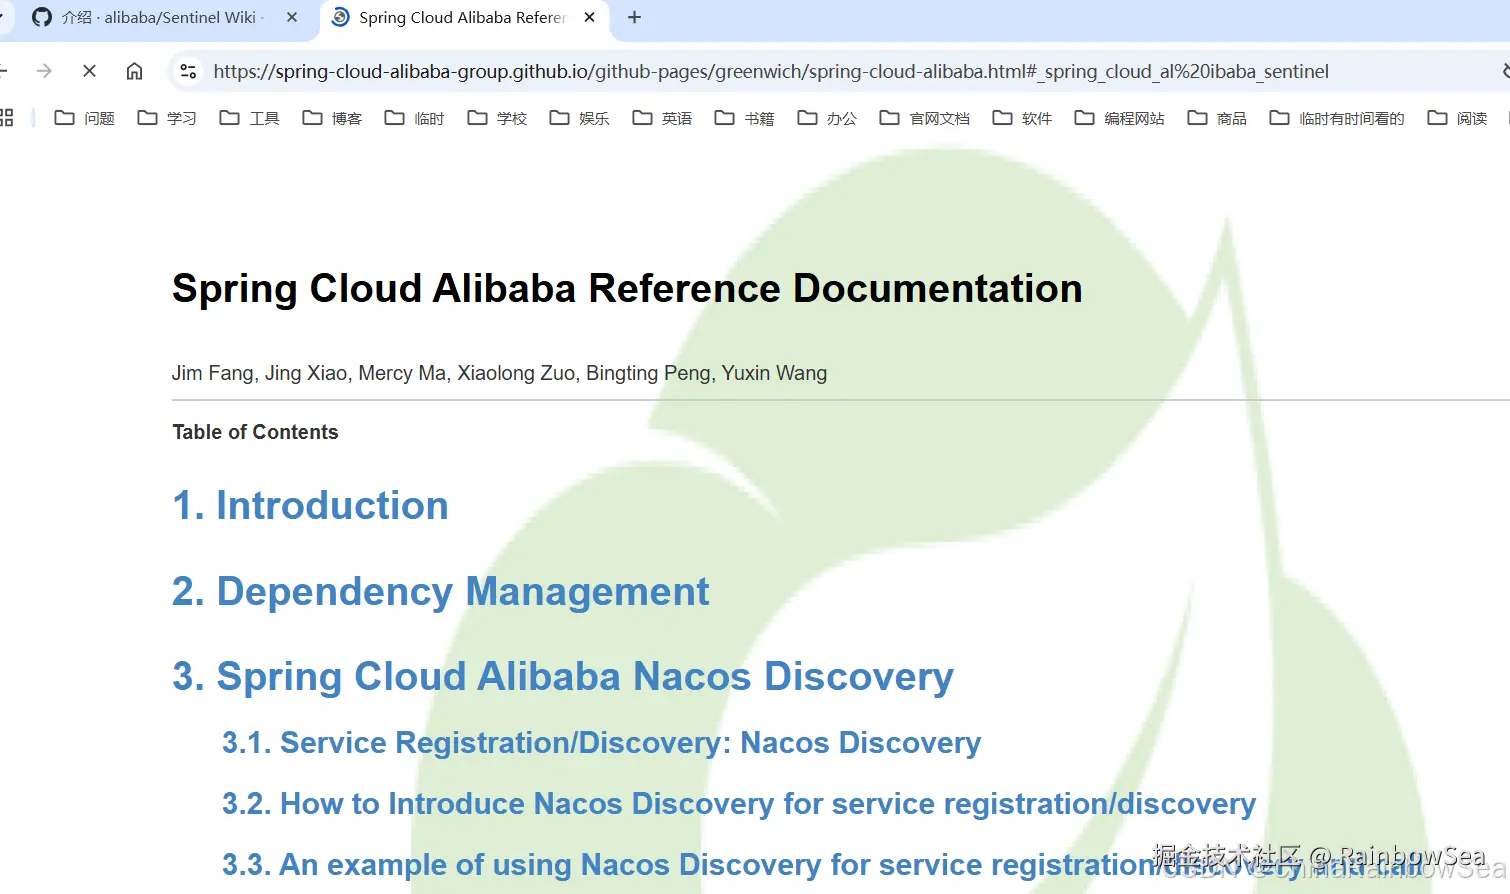1510x894 pixels.
Task: Open 3.2 How to Introduce Nacos Discovery
Action: point(739,804)
